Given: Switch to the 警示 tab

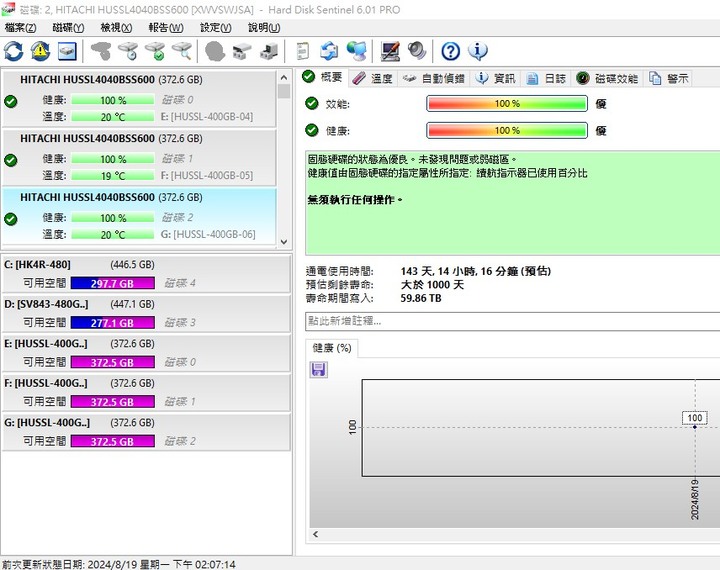Looking at the screenshot, I should pyautogui.click(x=669, y=79).
